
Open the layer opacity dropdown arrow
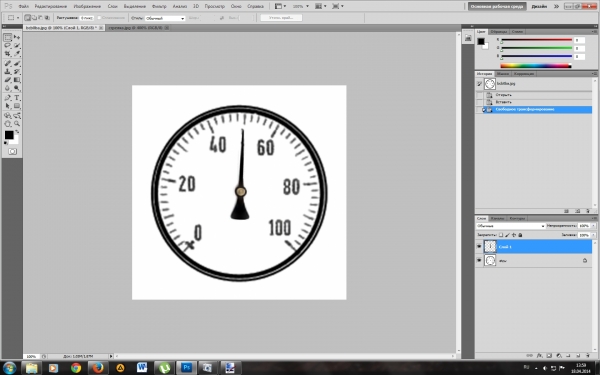point(593,226)
